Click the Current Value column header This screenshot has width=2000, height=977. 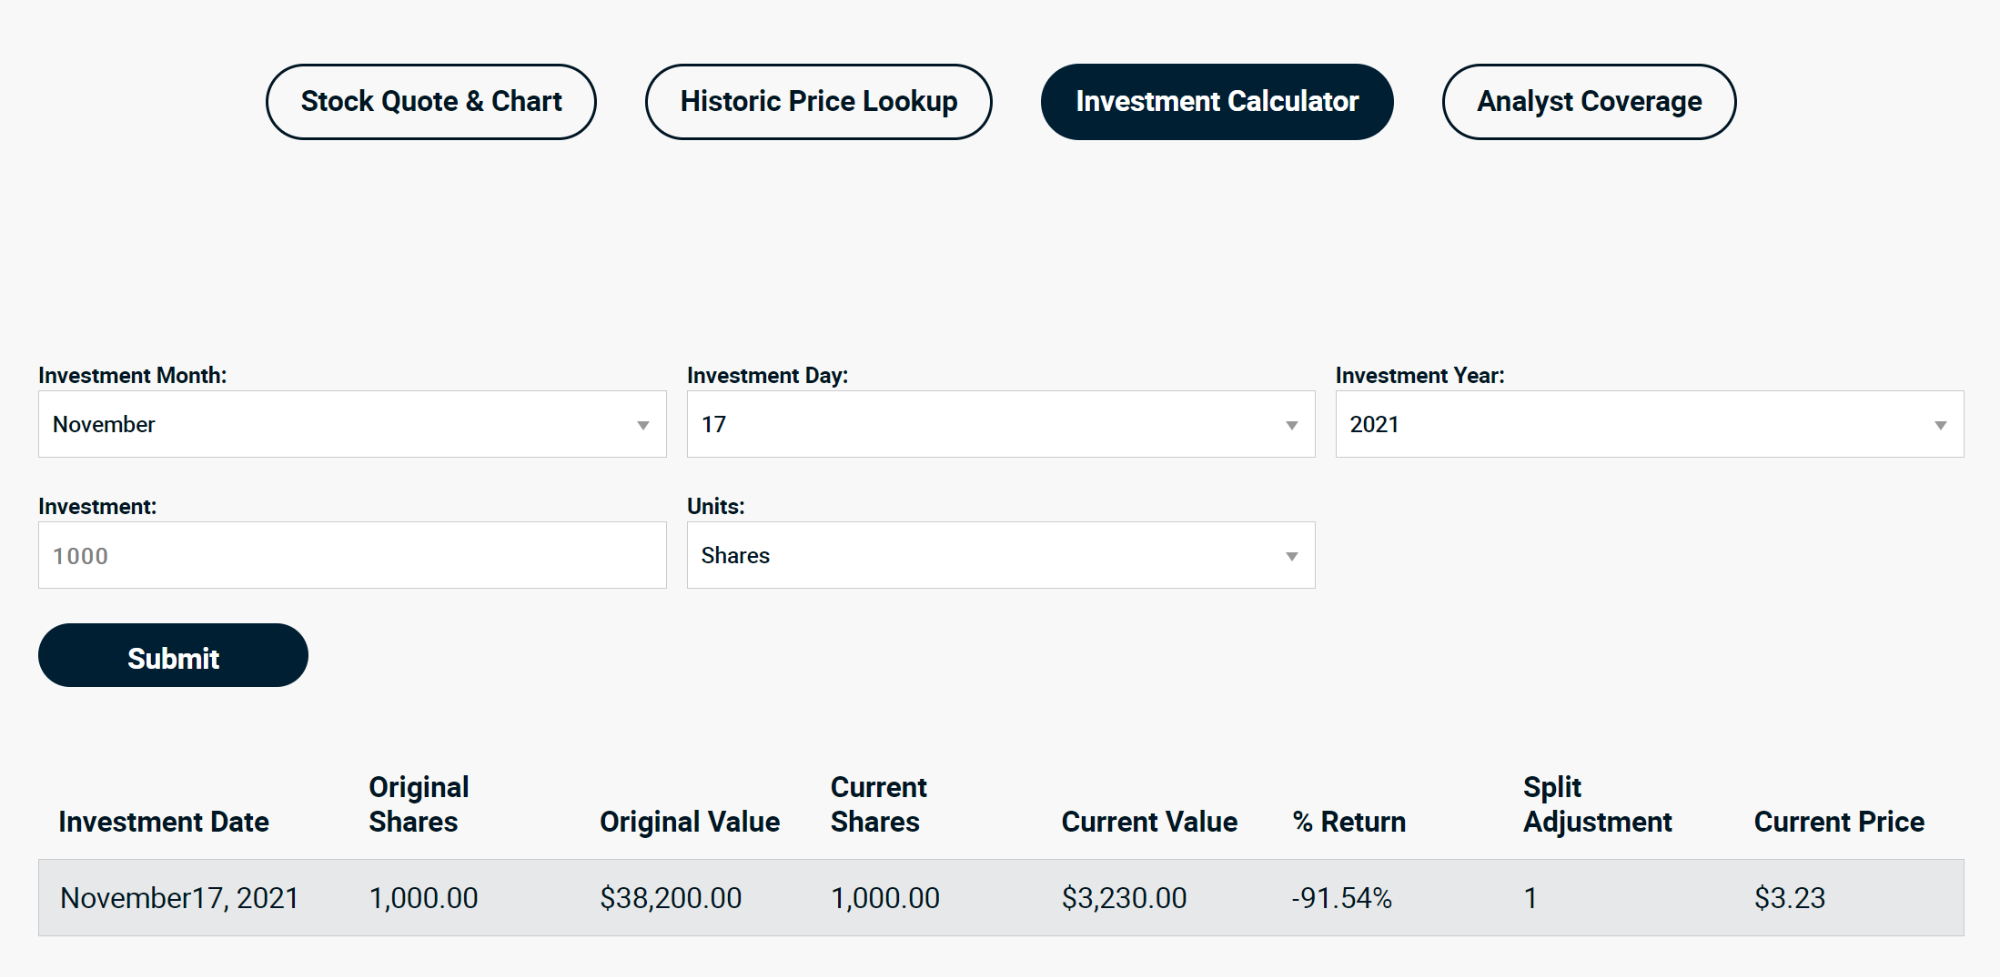1149,821
